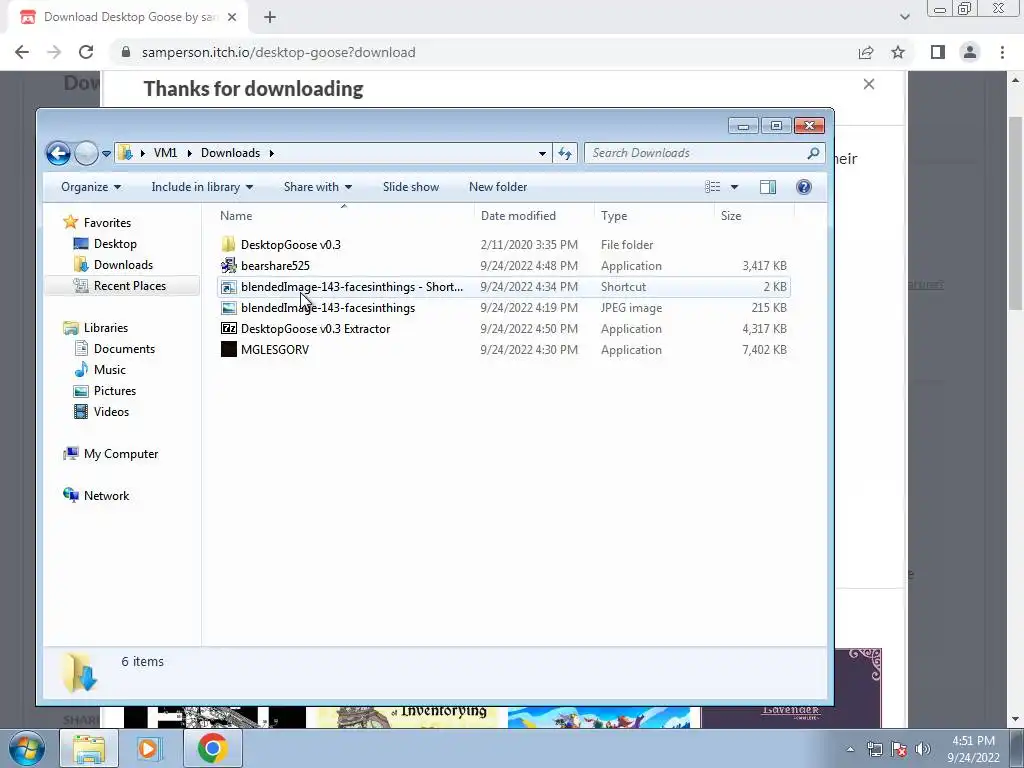Image resolution: width=1024 pixels, height=768 pixels.
Task: Click the Chrome taskbar icon
Action: 212,748
